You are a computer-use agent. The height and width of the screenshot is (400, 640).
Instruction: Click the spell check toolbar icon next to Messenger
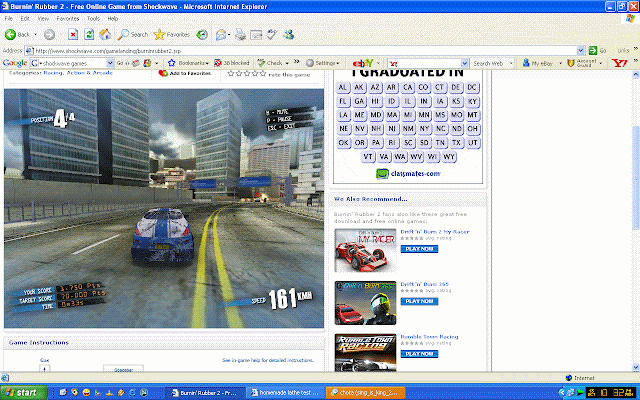coord(272,35)
